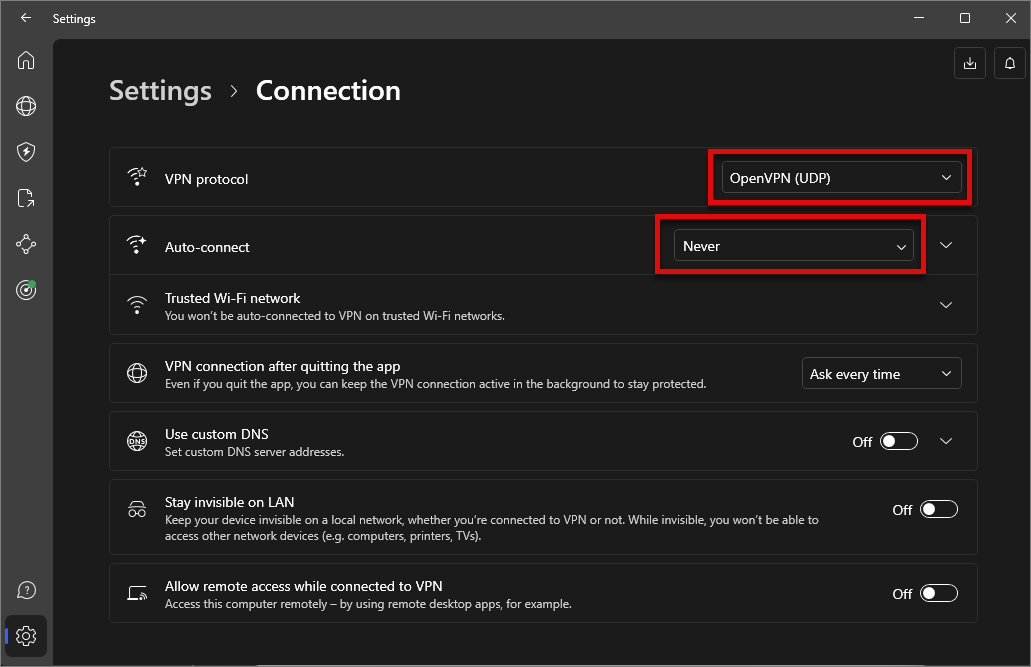This screenshot has width=1031, height=667.
Task: Click the Auto-connect label
Action: coord(207,247)
